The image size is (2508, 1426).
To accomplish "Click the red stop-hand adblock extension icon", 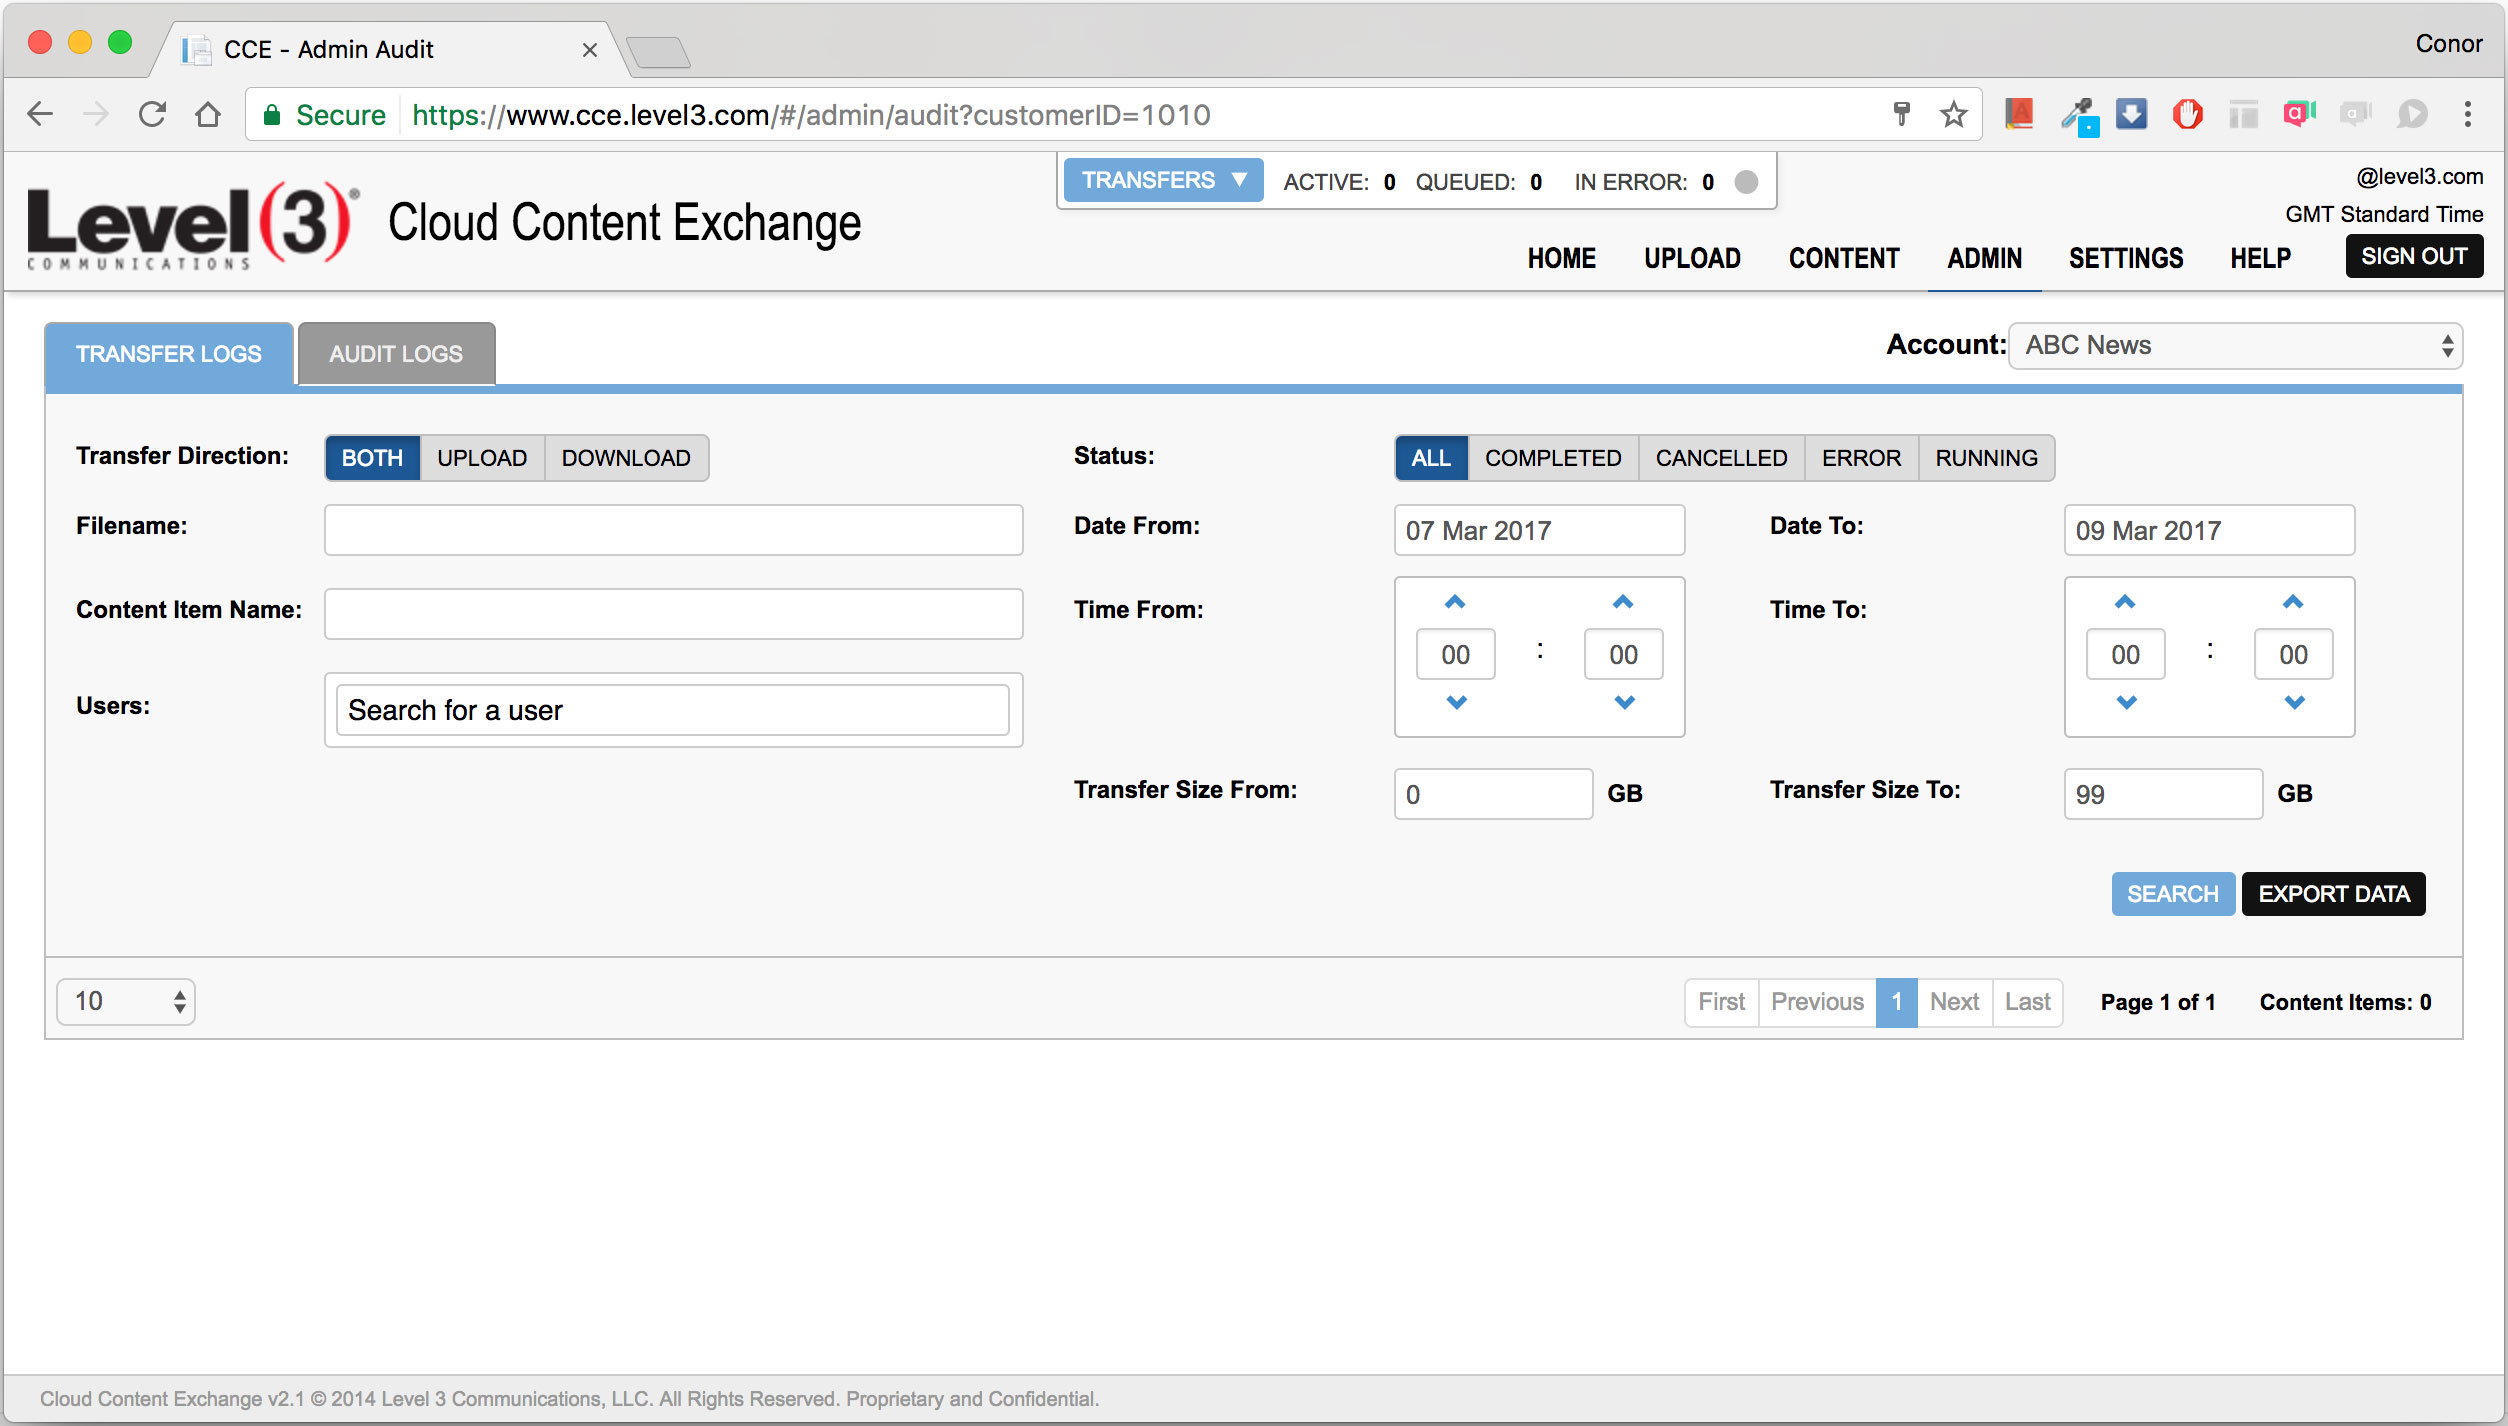I will pyautogui.click(x=2187, y=114).
